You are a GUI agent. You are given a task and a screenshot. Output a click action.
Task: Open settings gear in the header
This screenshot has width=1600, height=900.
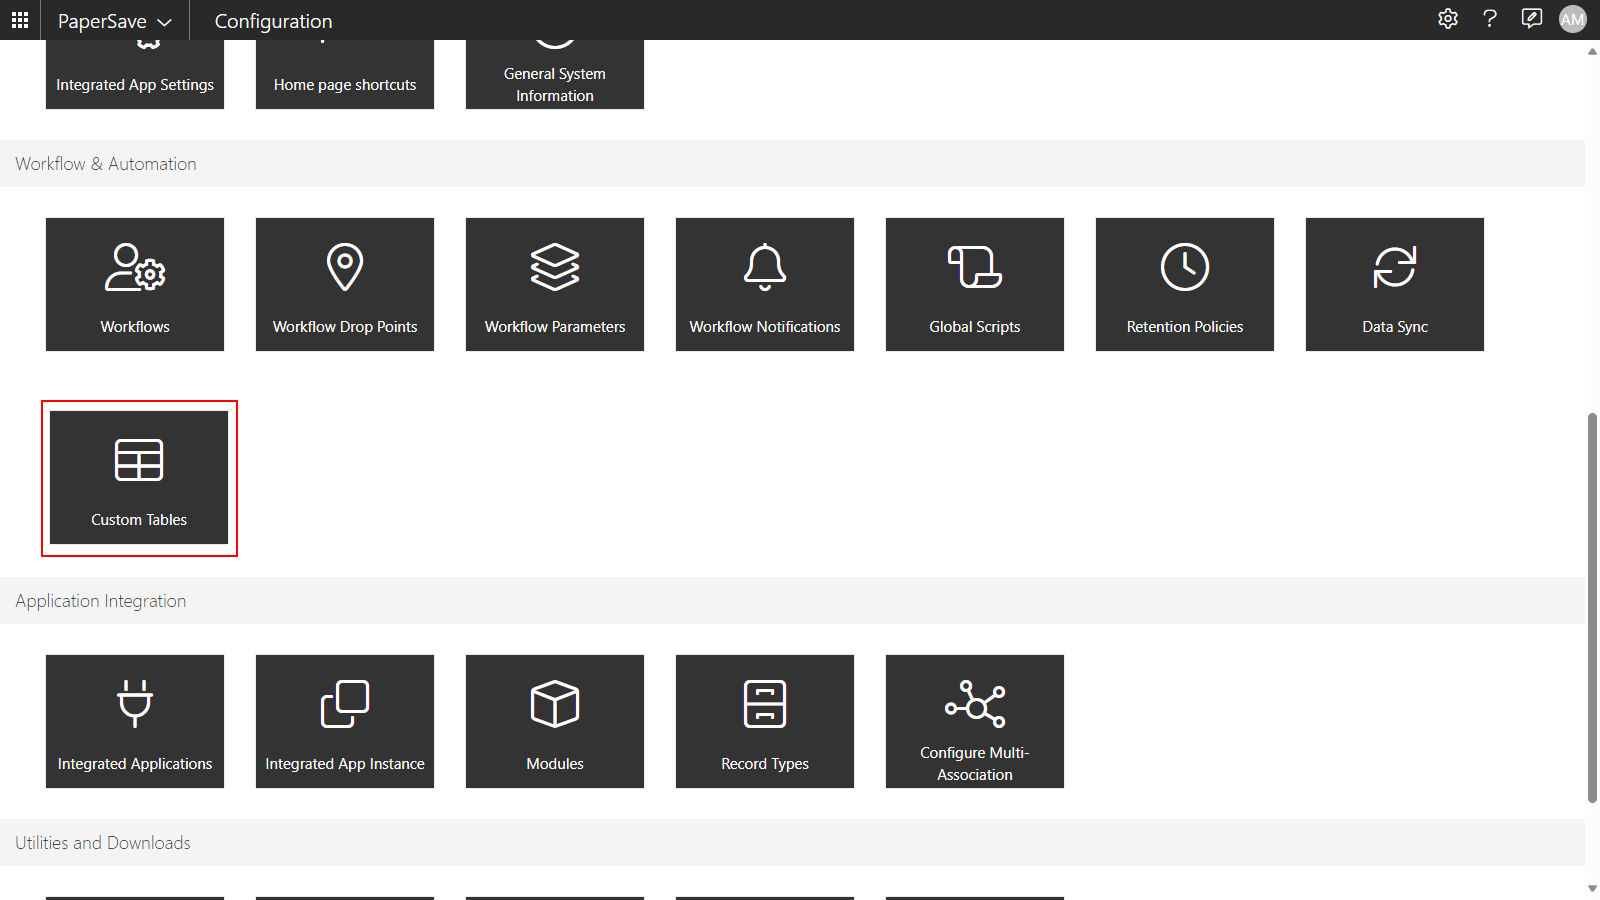pyautogui.click(x=1447, y=19)
